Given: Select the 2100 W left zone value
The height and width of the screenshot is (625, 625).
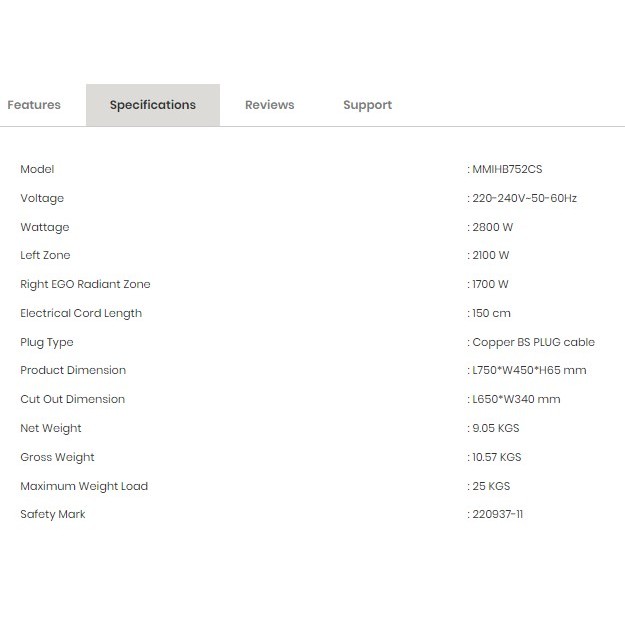Looking at the screenshot, I should click(491, 256).
